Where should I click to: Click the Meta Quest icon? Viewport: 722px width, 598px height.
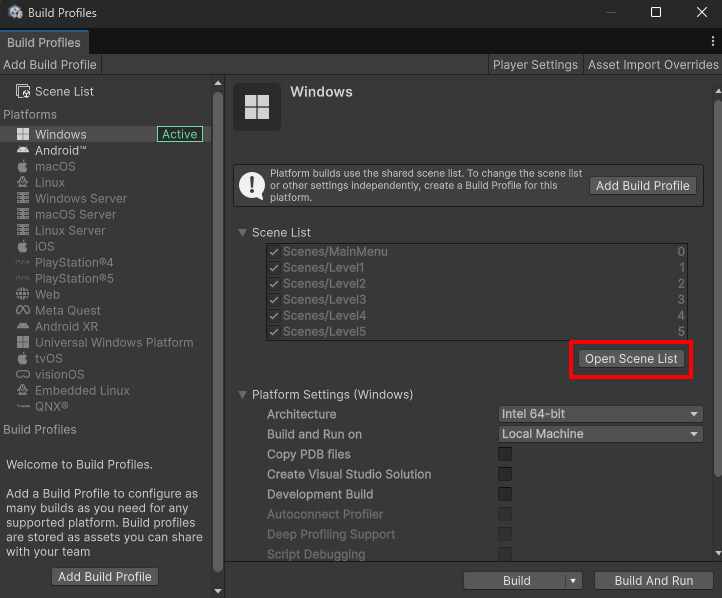(x=23, y=310)
